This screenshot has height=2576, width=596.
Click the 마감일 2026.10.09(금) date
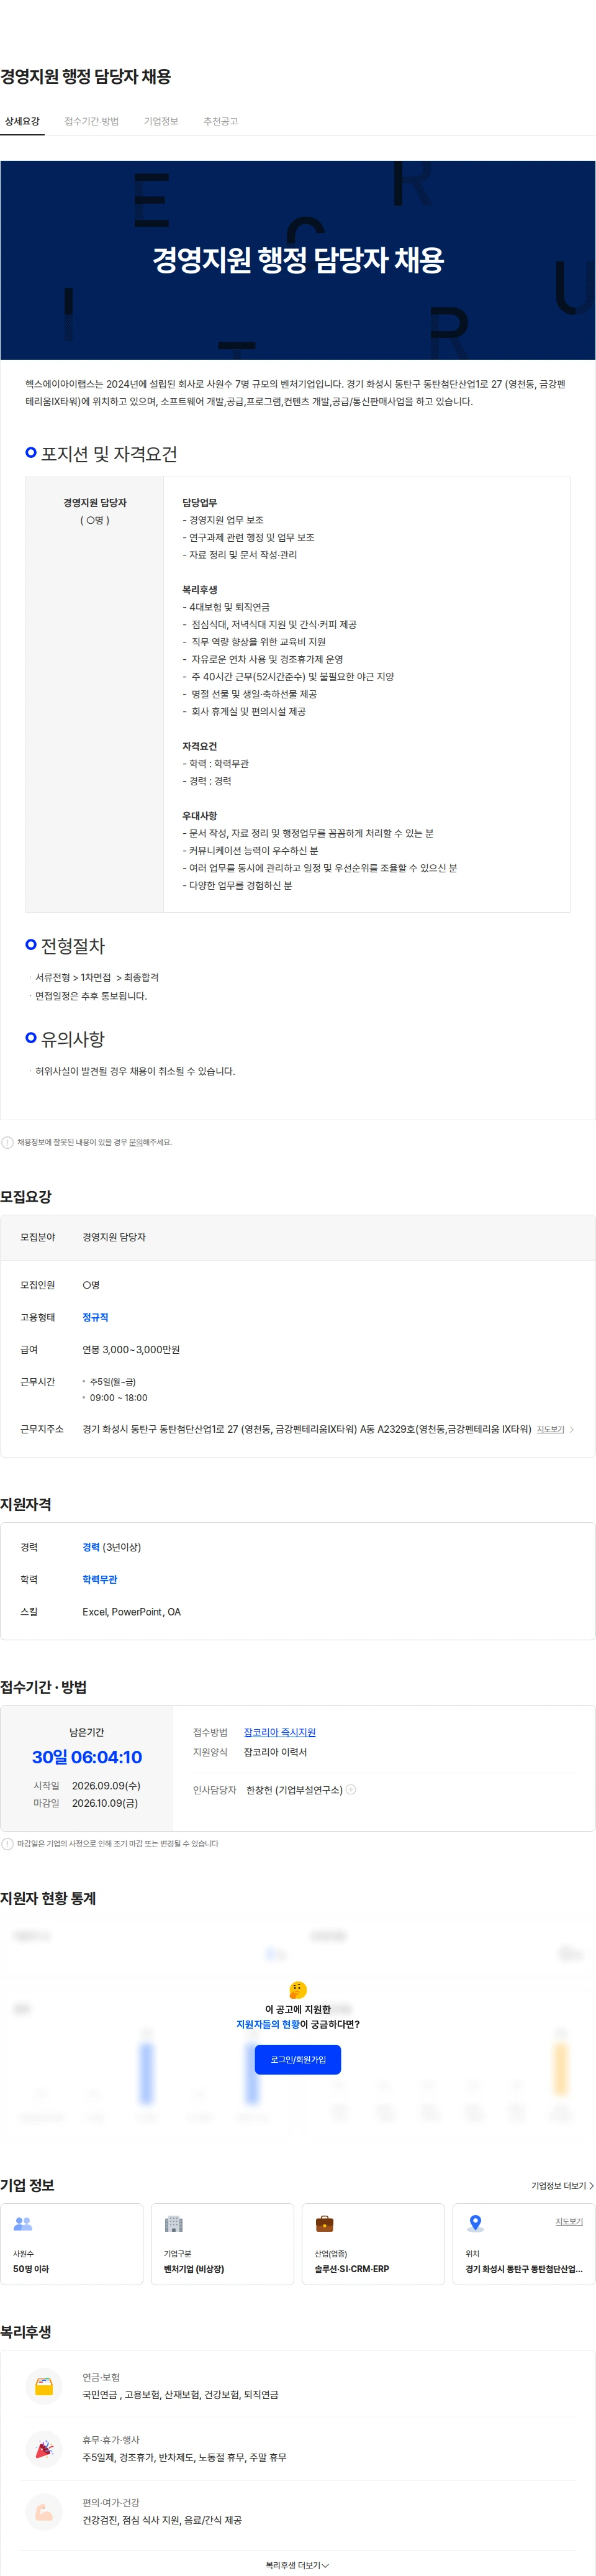105,1803
